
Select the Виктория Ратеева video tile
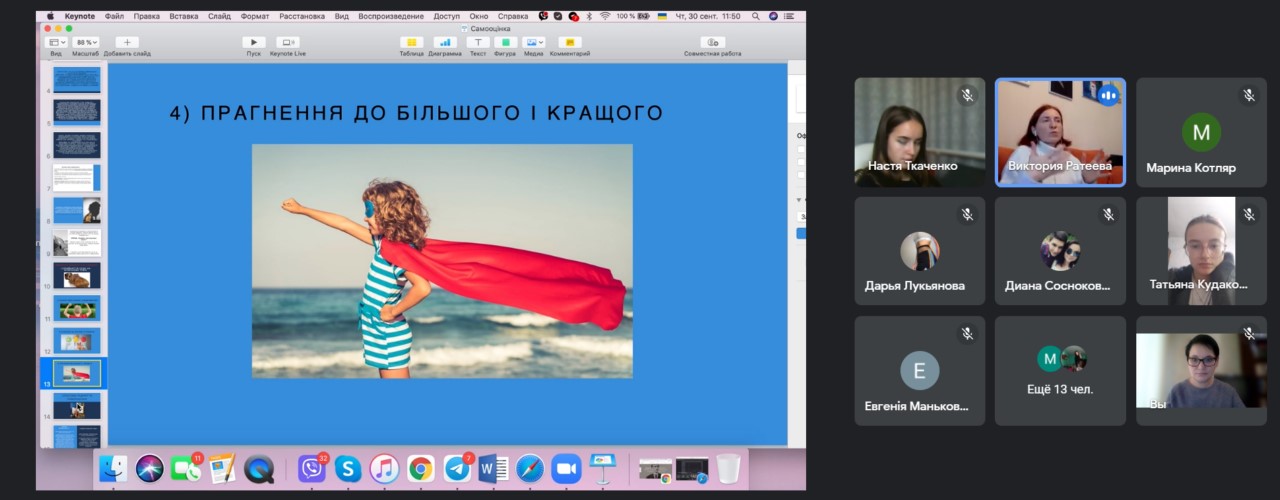1060,132
